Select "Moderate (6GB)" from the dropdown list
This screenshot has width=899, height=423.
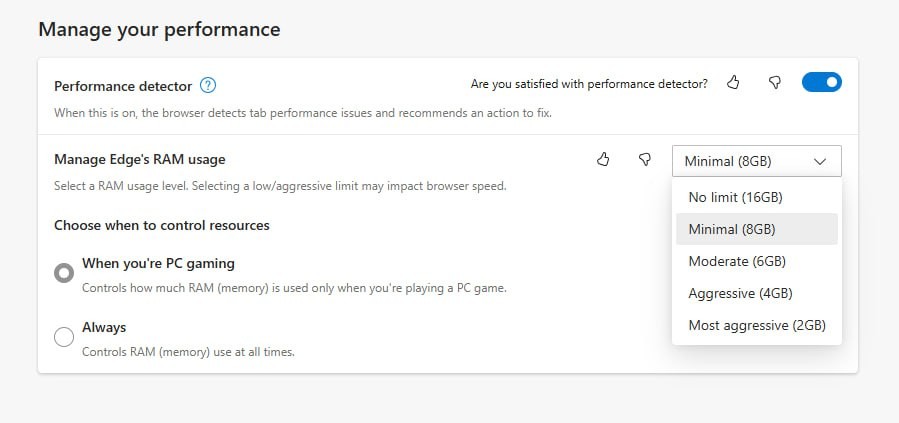(x=737, y=261)
